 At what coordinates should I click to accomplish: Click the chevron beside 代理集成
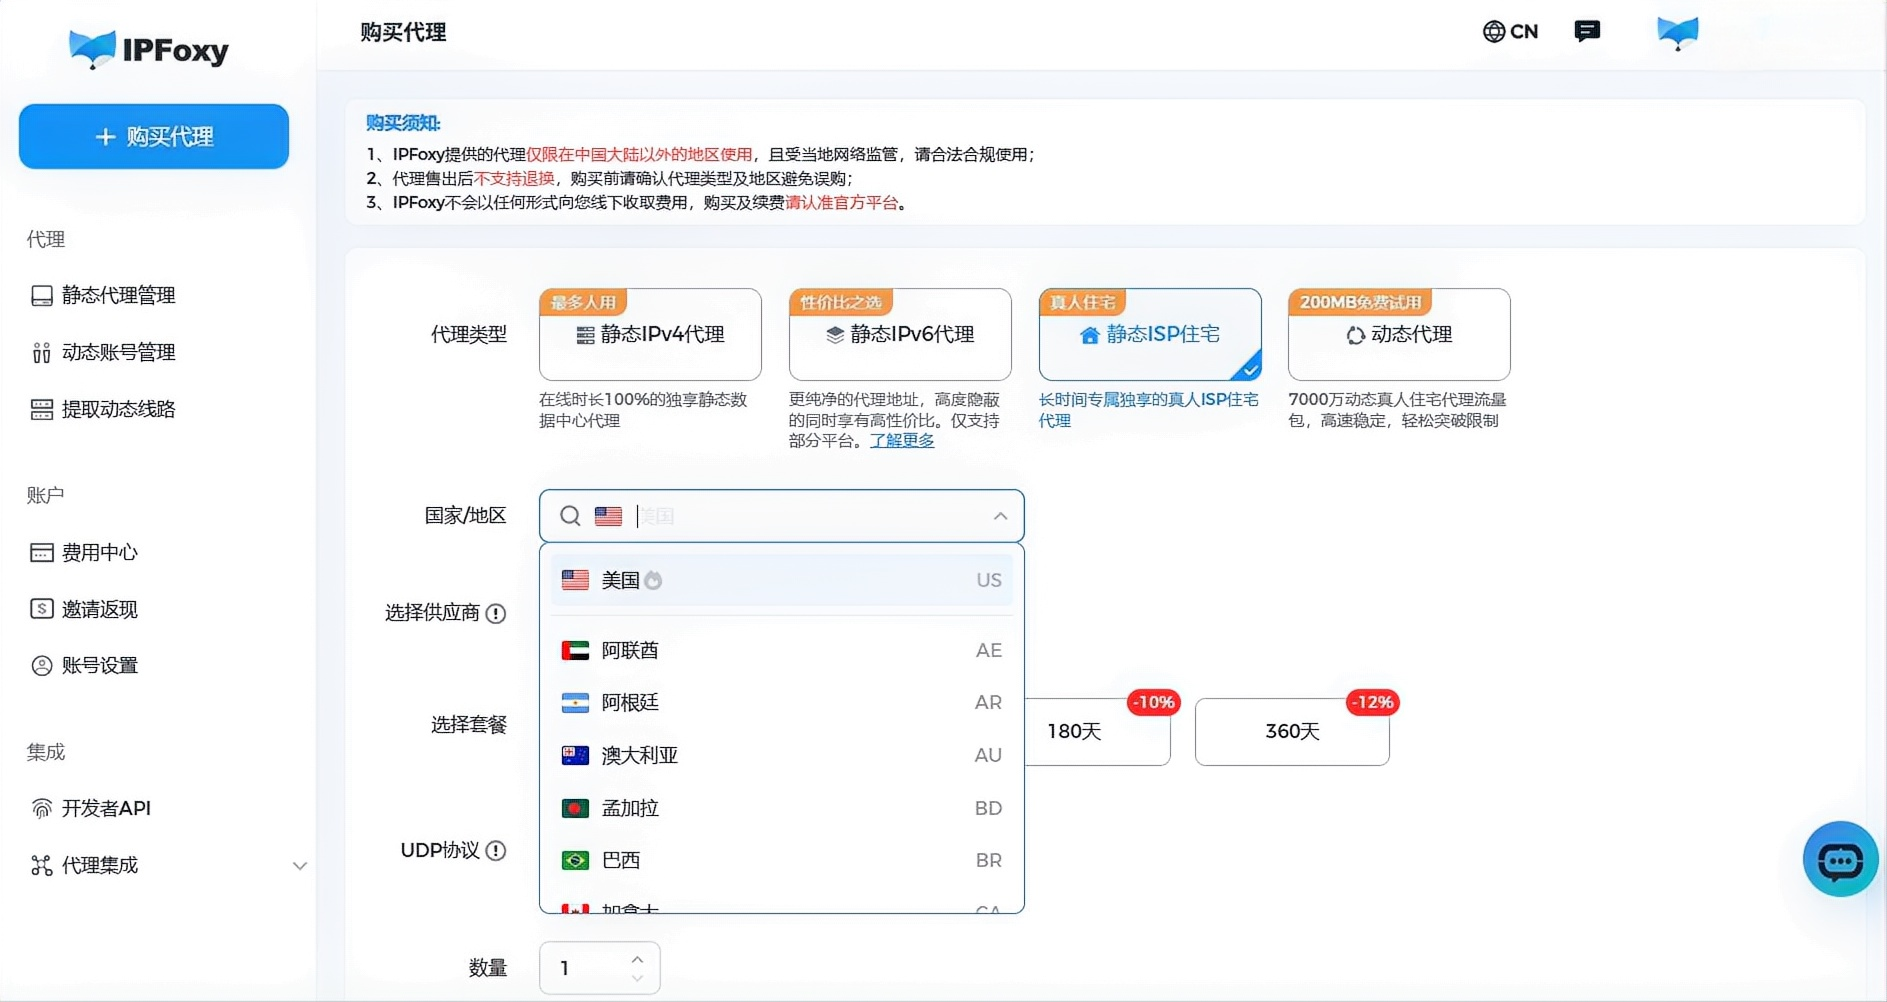(x=299, y=866)
